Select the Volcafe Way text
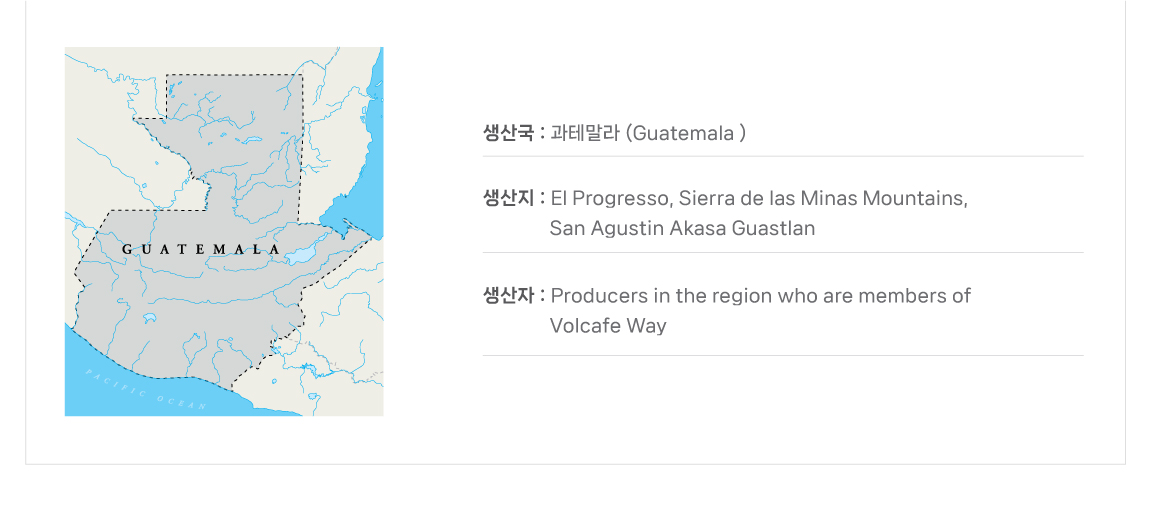This screenshot has height=530, width=1150. [x=608, y=326]
